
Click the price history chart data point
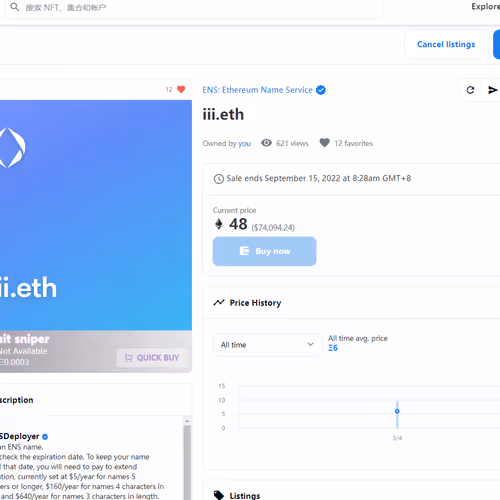click(x=397, y=411)
